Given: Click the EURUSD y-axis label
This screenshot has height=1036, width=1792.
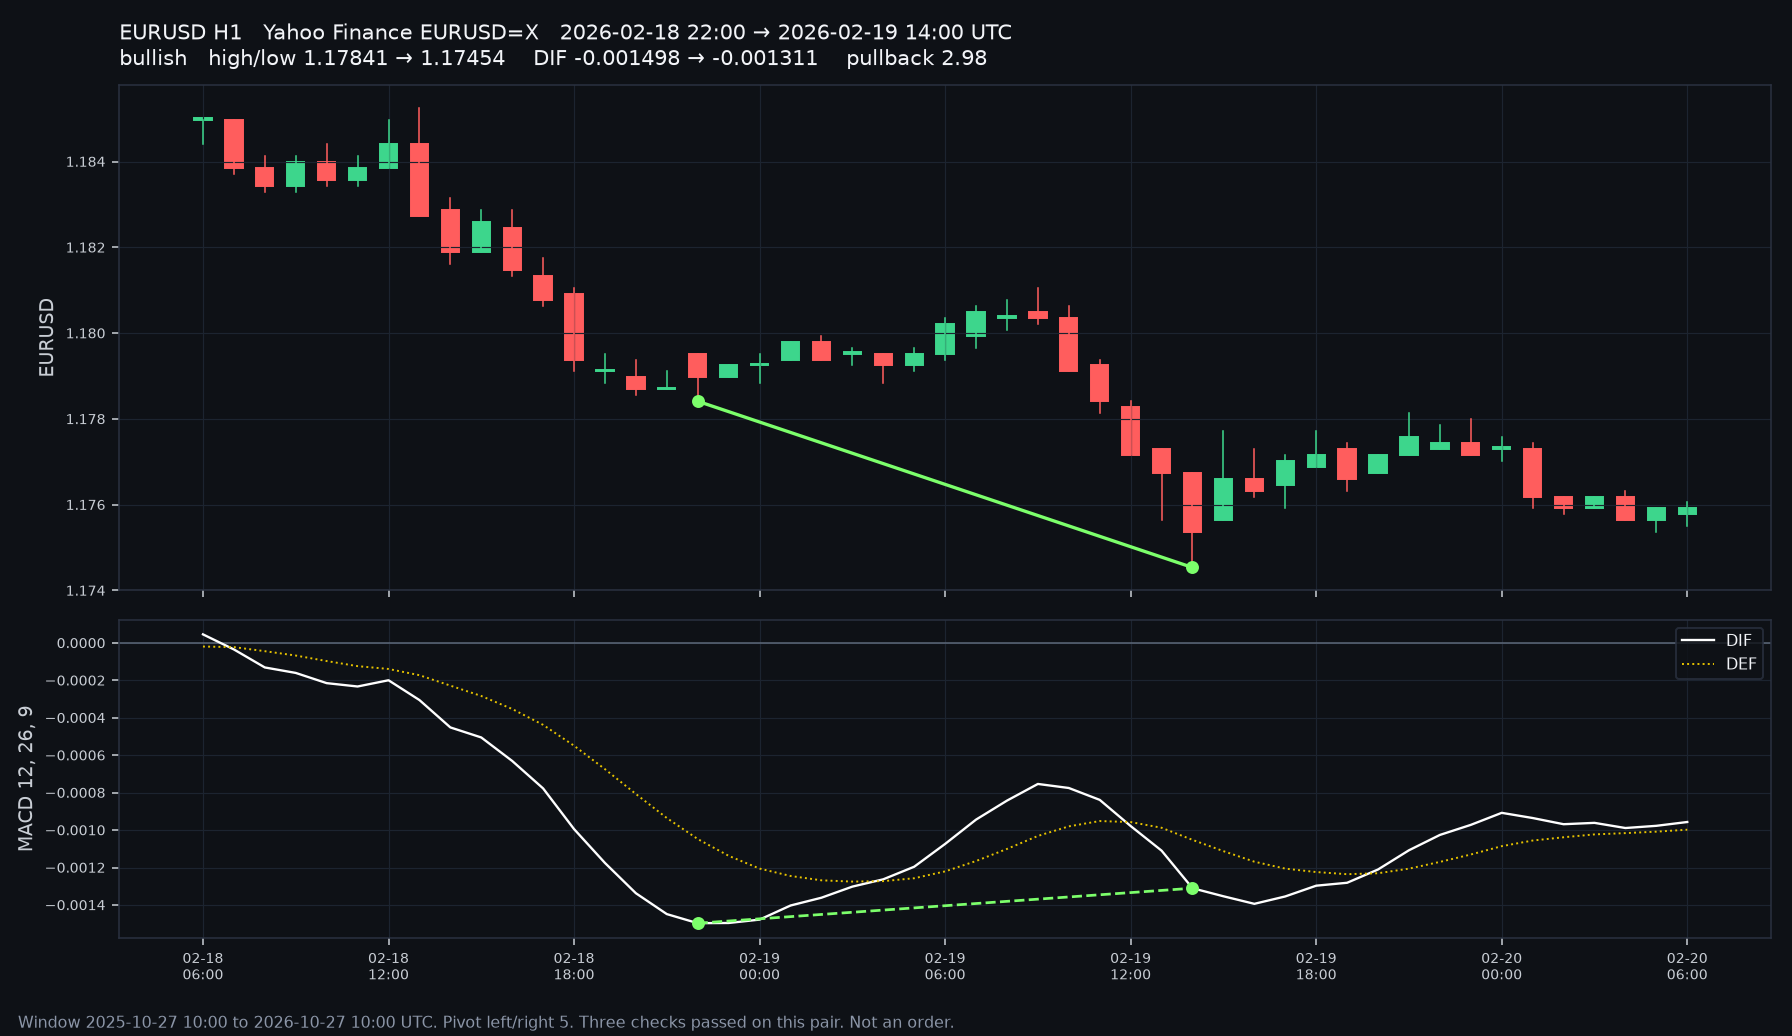Looking at the screenshot, I should click(46, 337).
